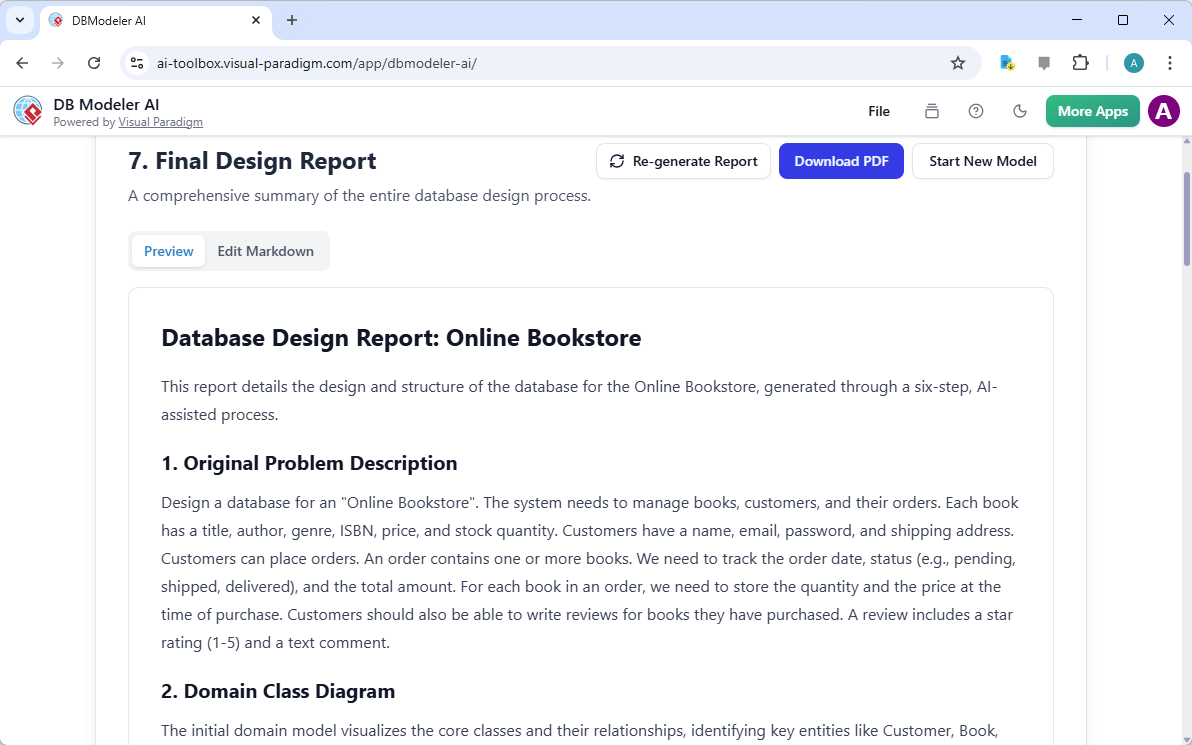Image resolution: width=1192 pixels, height=745 pixels.
Task: Open help using the question mark icon
Action: coord(976,111)
